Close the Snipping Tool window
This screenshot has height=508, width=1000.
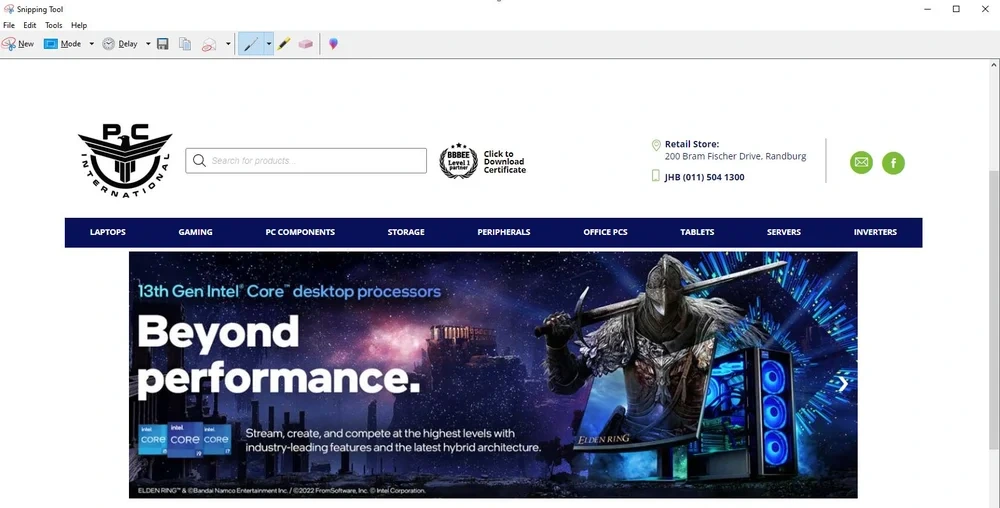pyautogui.click(x=985, y=9)
